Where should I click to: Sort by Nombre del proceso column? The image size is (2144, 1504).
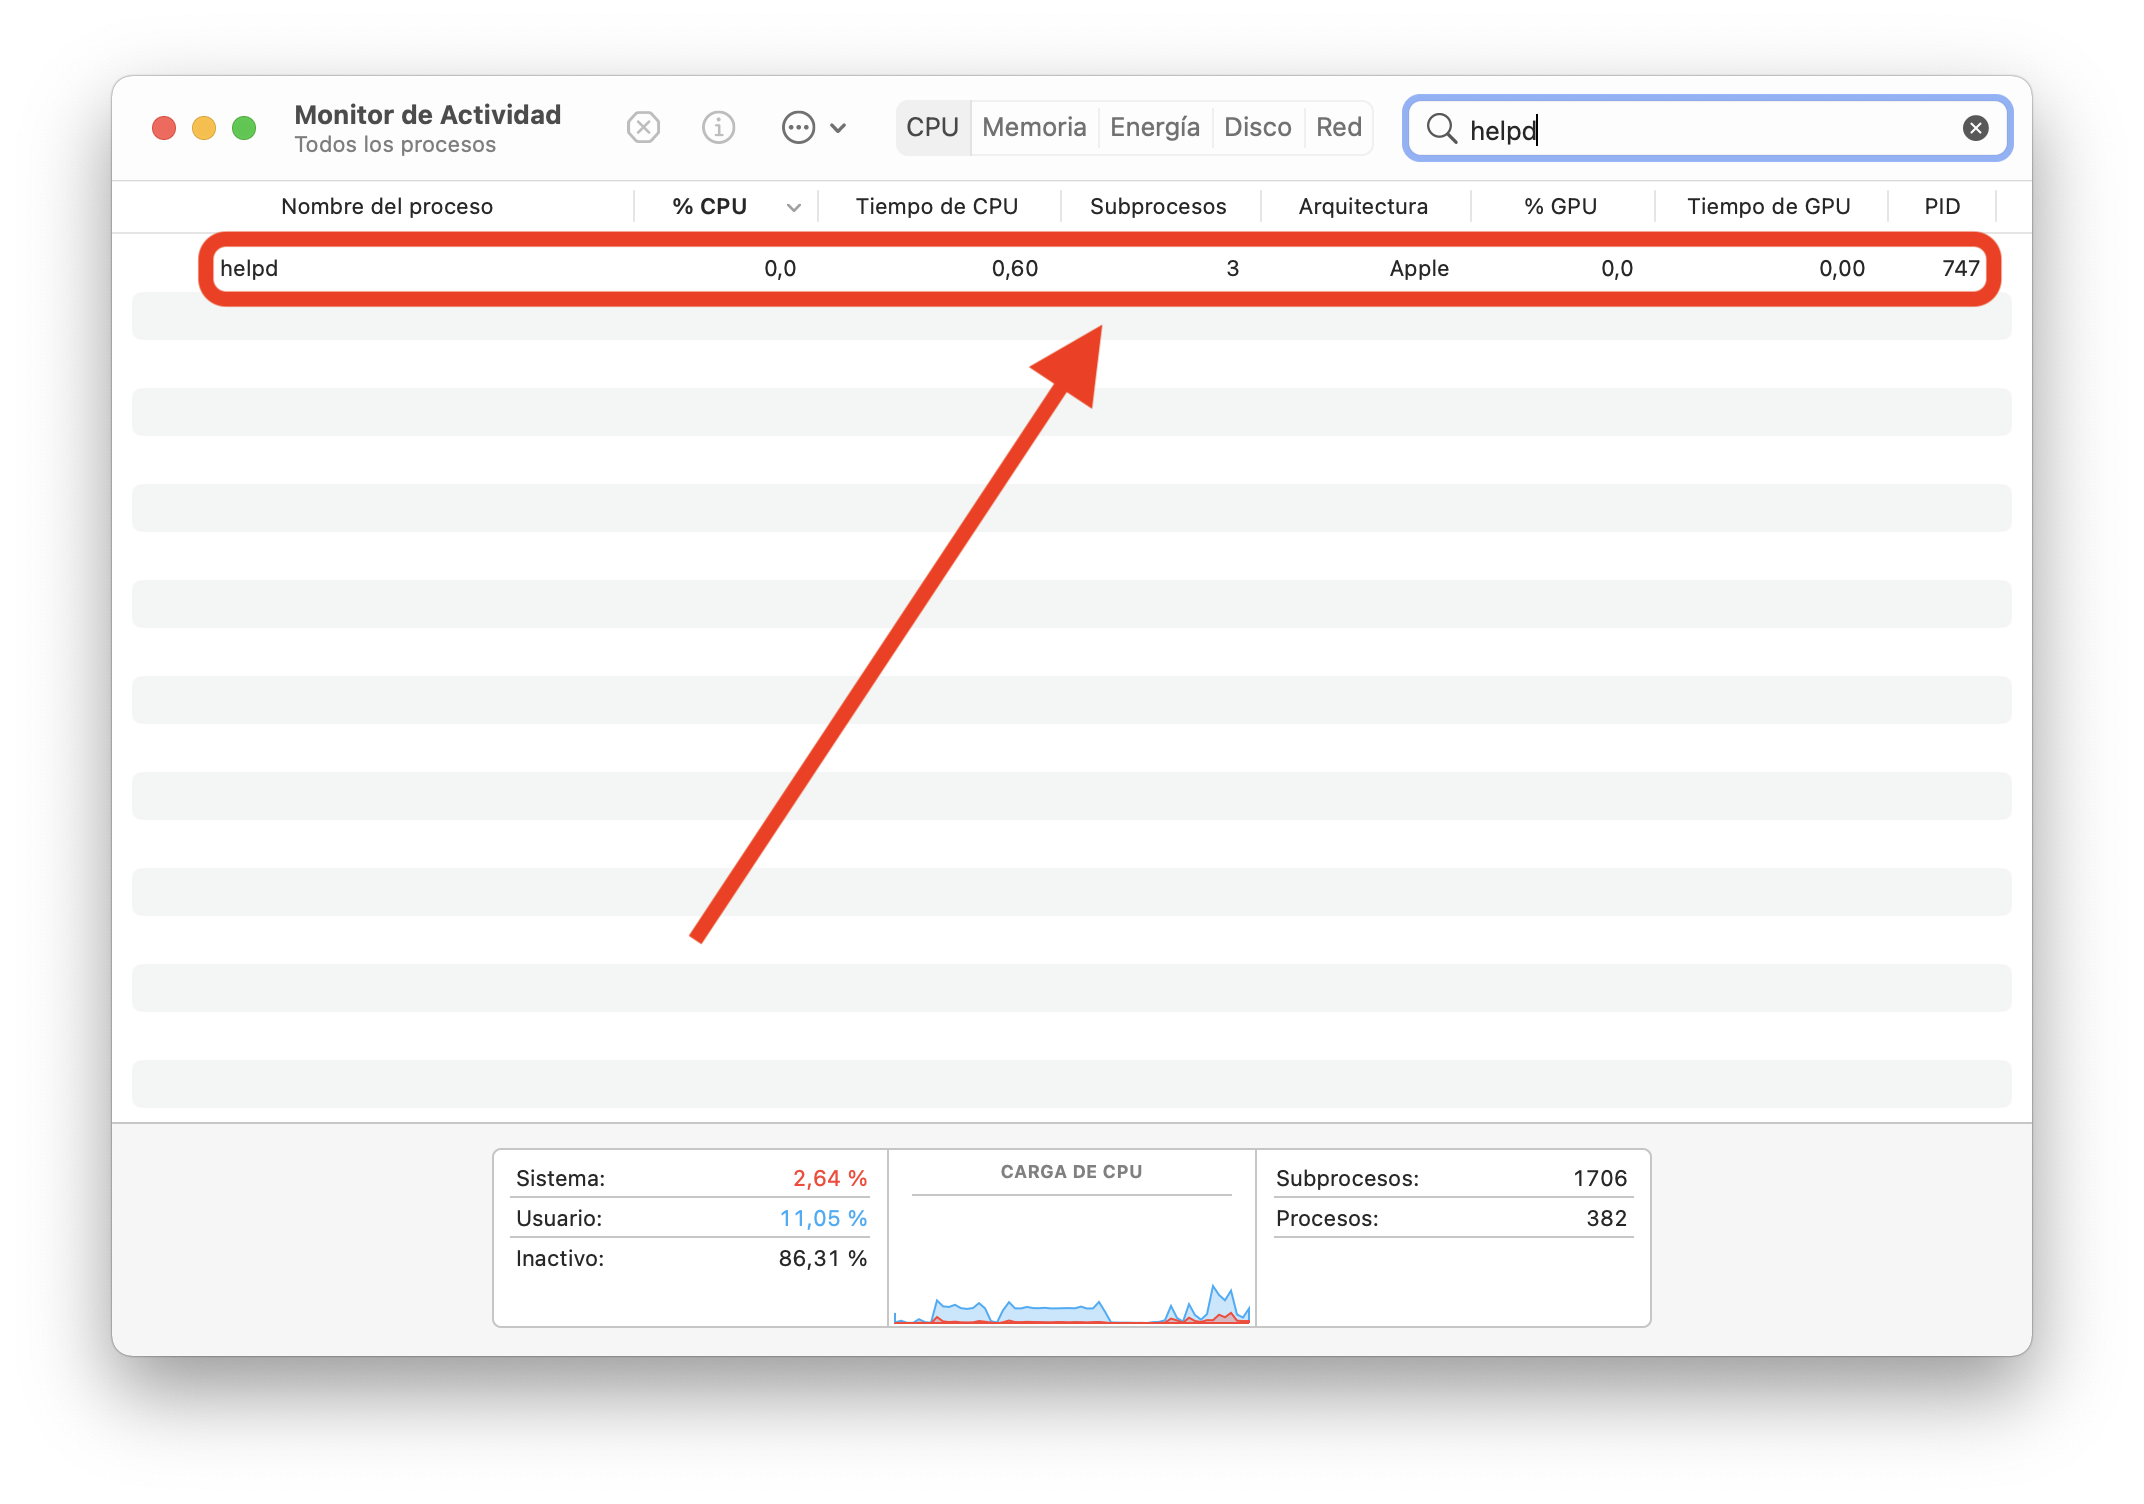387,207
